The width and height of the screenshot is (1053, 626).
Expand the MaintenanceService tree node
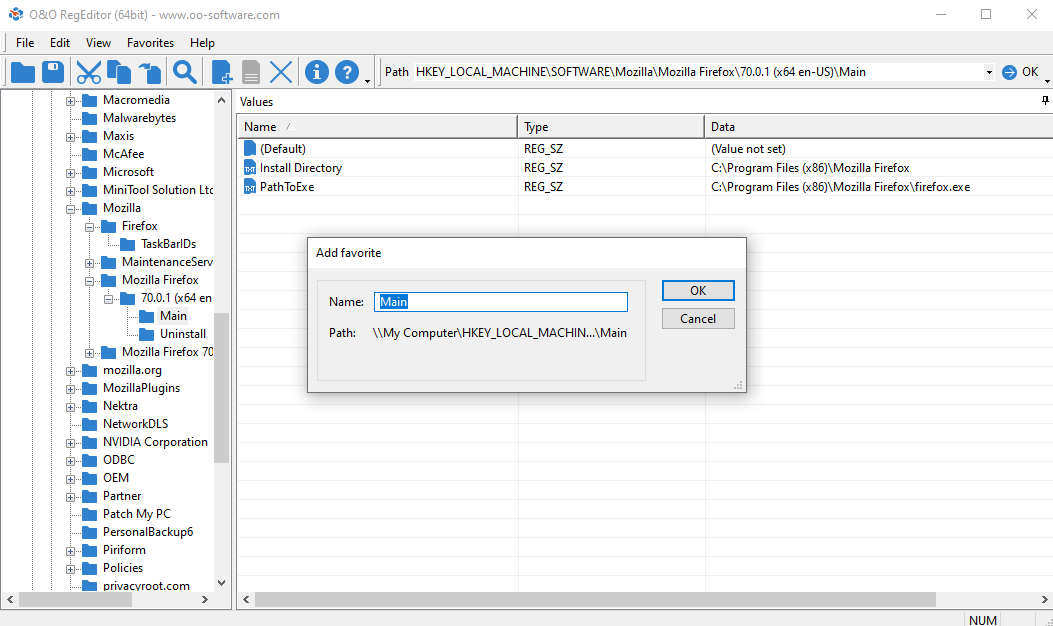pyautogui.click(x=89, y=263)
